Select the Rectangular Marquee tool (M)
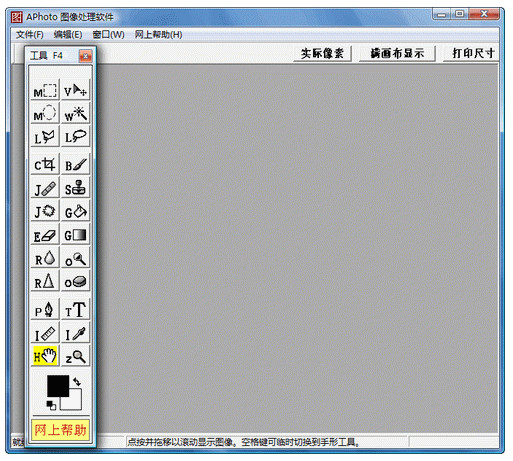 pyautogui.click(x=45, y=90)
